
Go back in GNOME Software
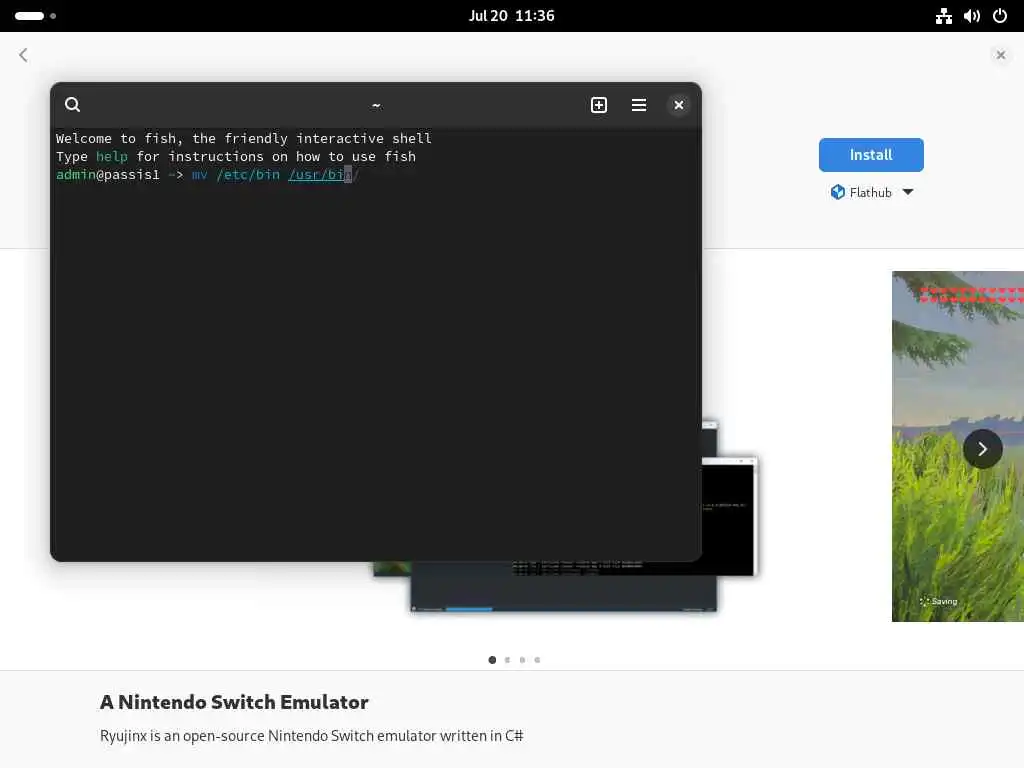tap(24, 55)
